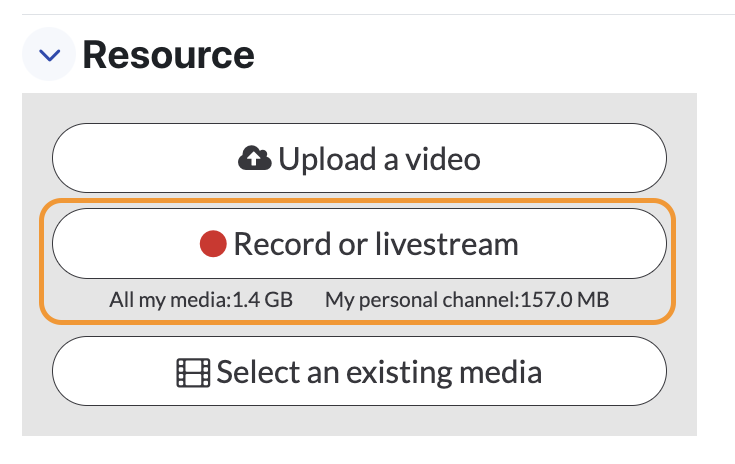This screenshot has height=464, width=735.
Task: Click the word Select beside the film icon
Action: pyautogui.click(x=258, y=372)
